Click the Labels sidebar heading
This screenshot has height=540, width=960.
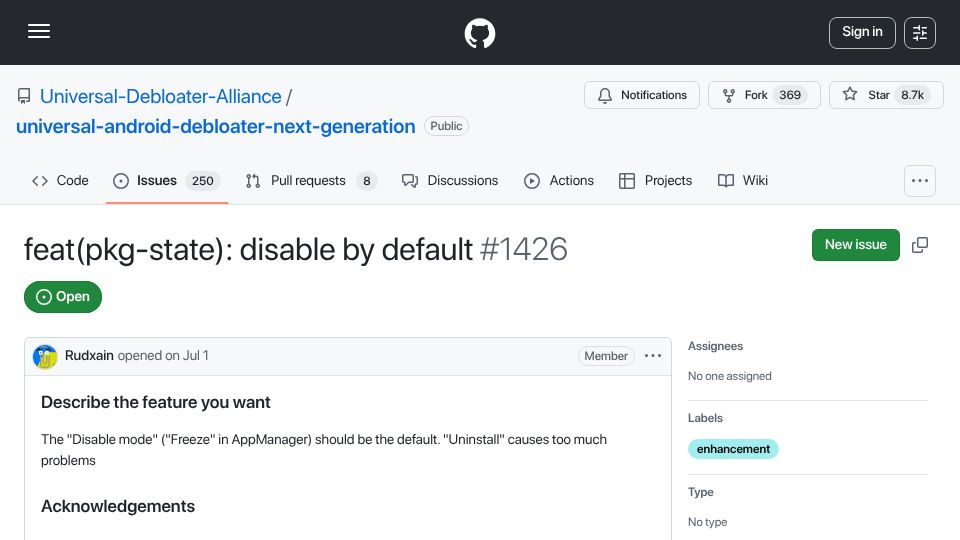(x=705, y=418)
